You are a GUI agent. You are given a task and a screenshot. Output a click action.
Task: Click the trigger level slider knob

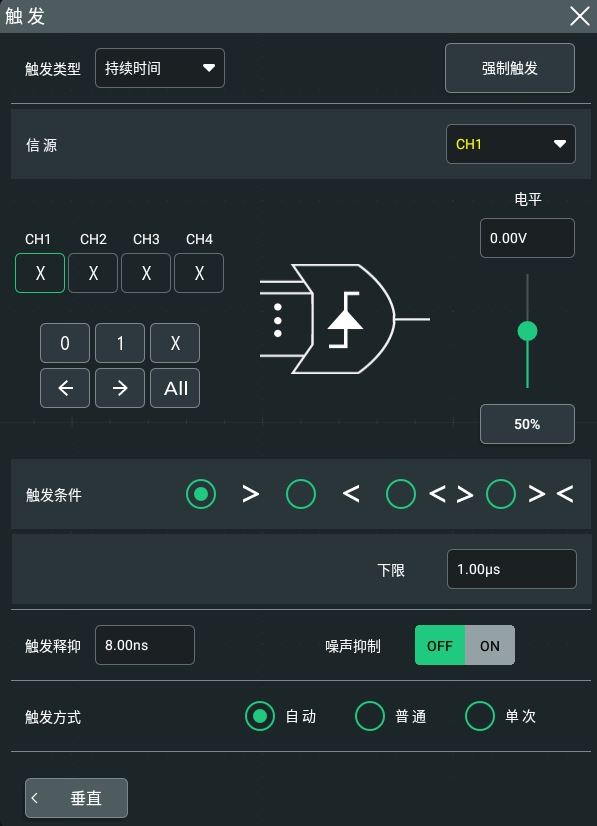[x=527, y=331]
